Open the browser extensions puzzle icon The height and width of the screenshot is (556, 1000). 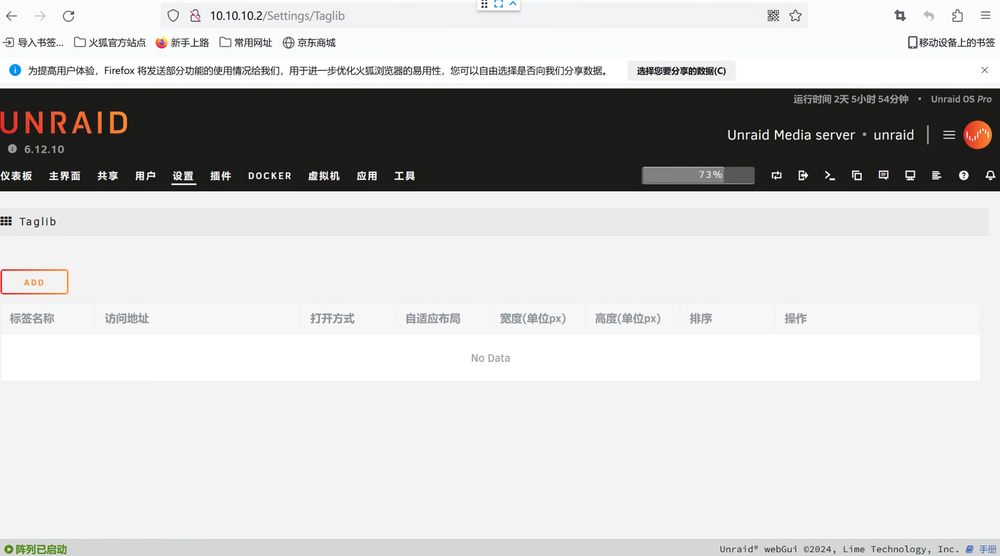[x=957, y=16]
